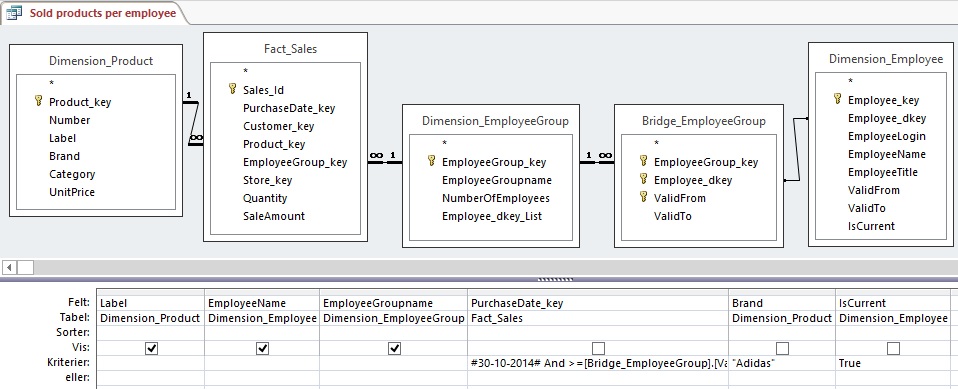
Task: Click the horizontal scrollbar thumb
Action: (25, 267)
